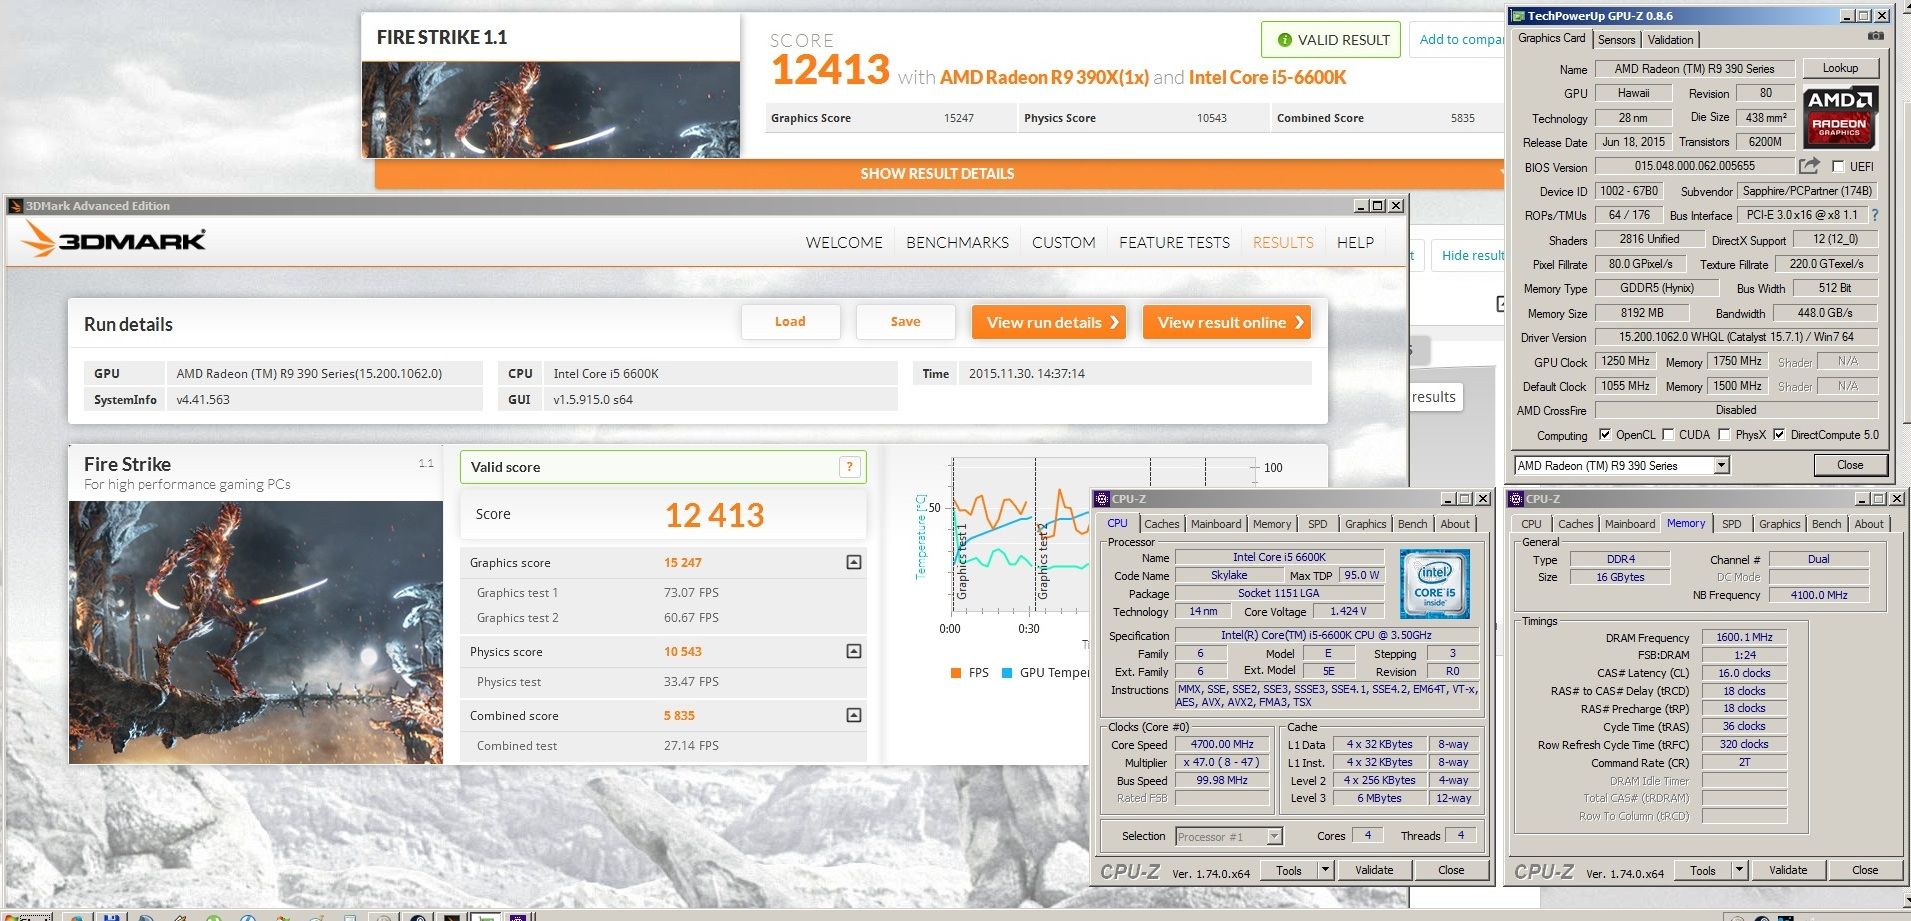Open Valid score help question icon

click(849, 467)
